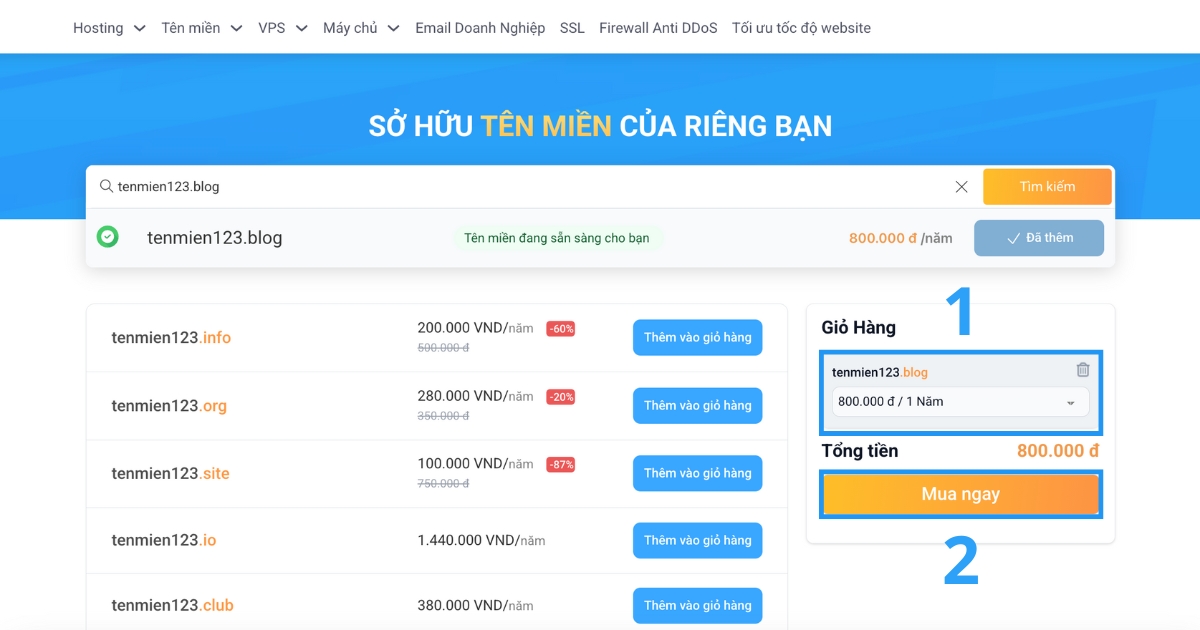
Task: Click the chevron next to Hosting
Action: (x=138, y=28)
